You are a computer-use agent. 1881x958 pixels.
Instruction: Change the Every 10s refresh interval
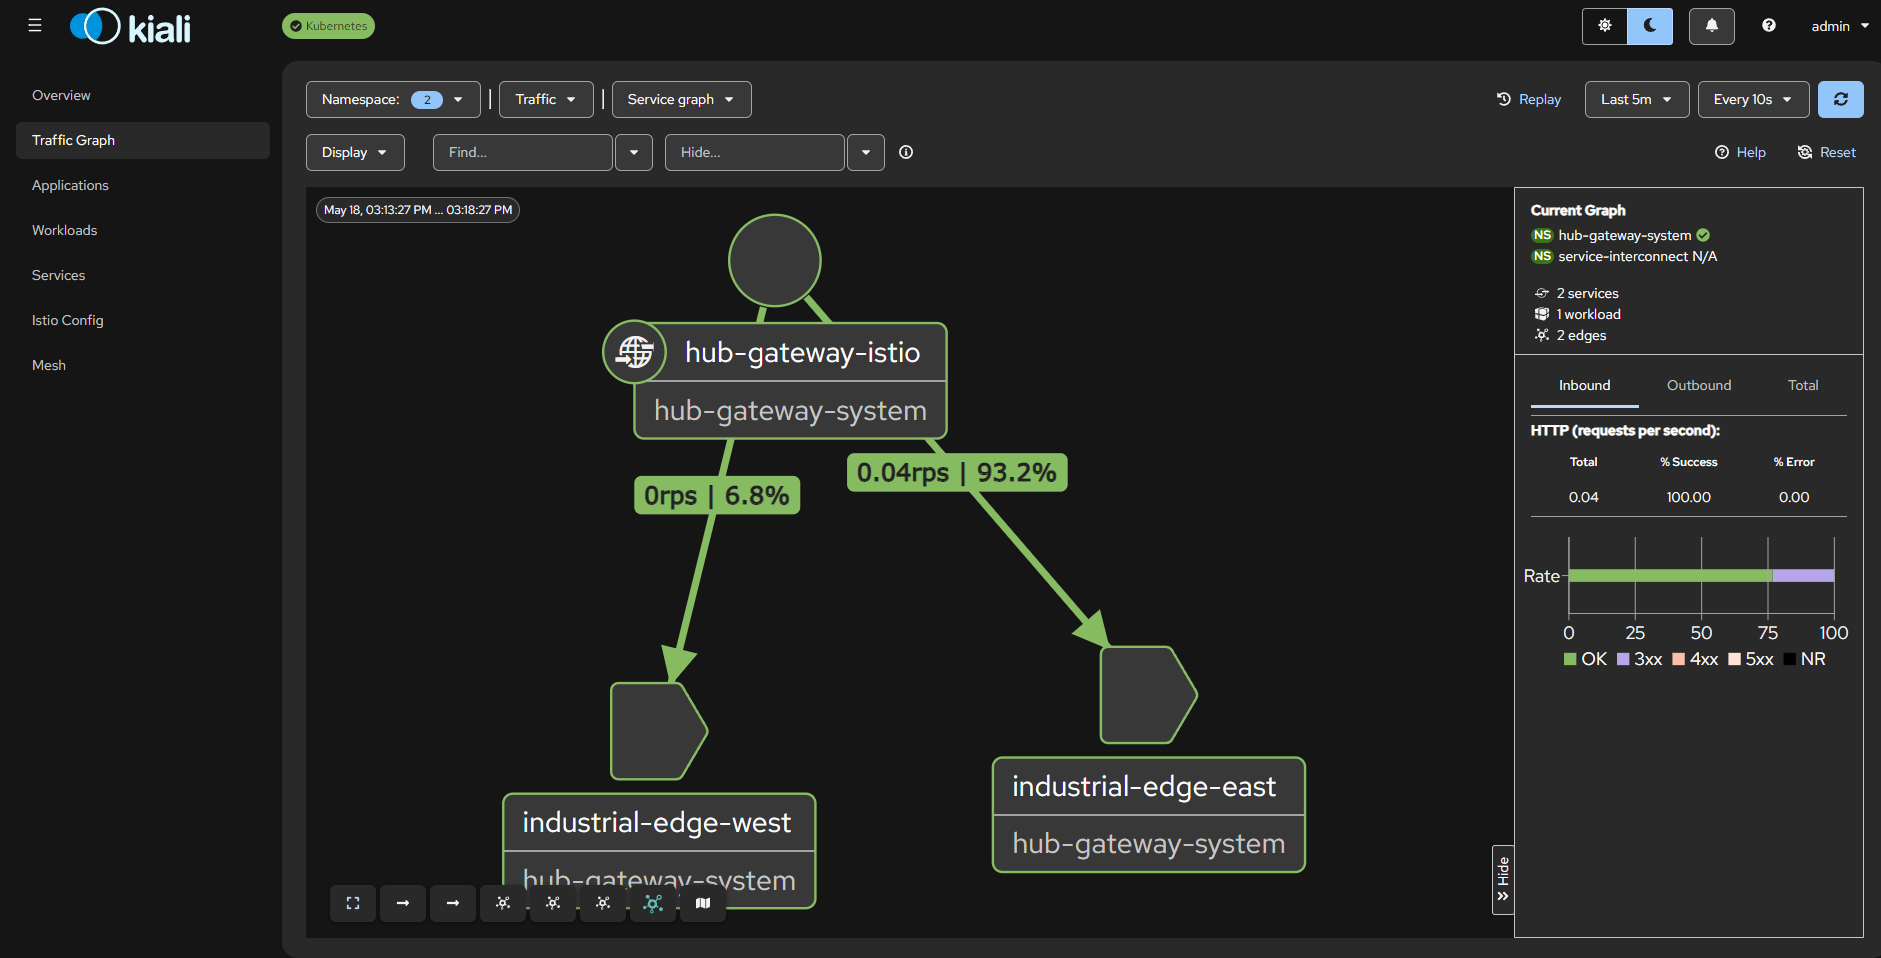[x=1753, y=99]
